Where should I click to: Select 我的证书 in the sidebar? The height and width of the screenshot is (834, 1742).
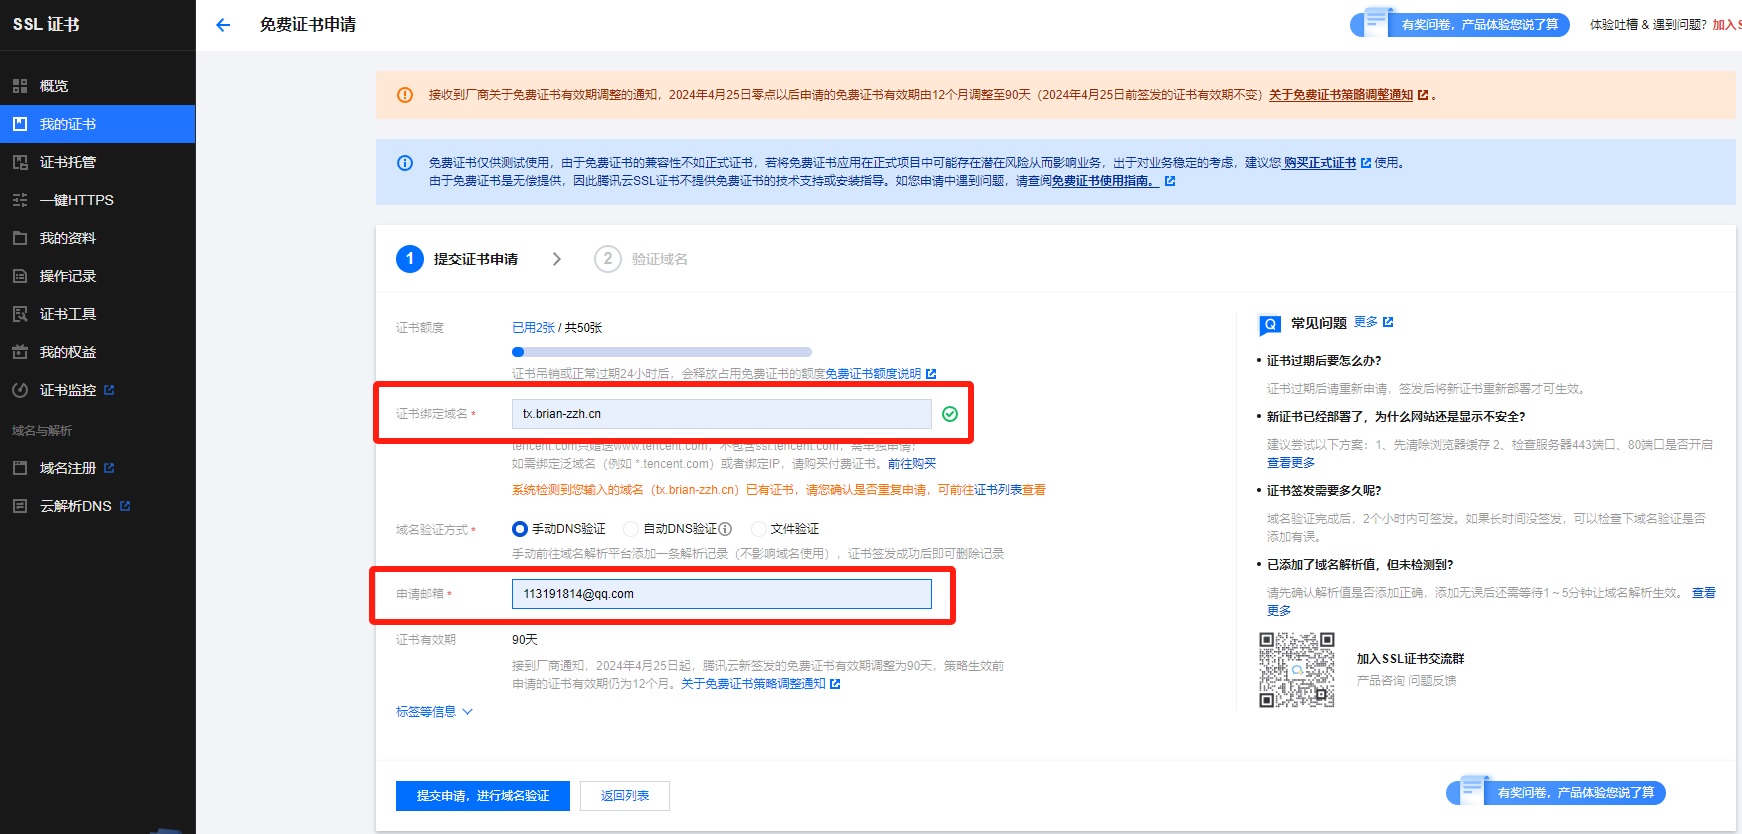(x=97, y=124)
